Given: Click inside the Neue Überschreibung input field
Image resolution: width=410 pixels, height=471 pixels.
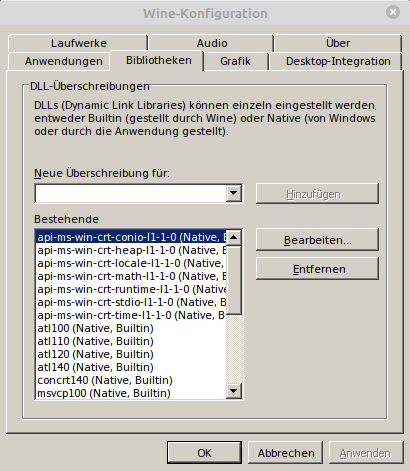Looking at the screenshot, I should point(131,193).
